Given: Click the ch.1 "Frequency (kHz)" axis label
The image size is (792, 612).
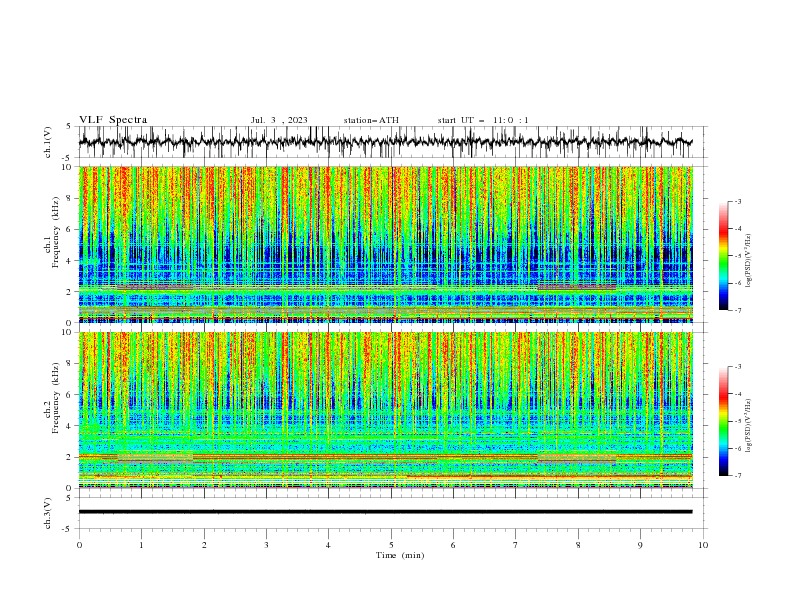Looking at the screenshot, I should pyautogui.click(x=56, y=233).
